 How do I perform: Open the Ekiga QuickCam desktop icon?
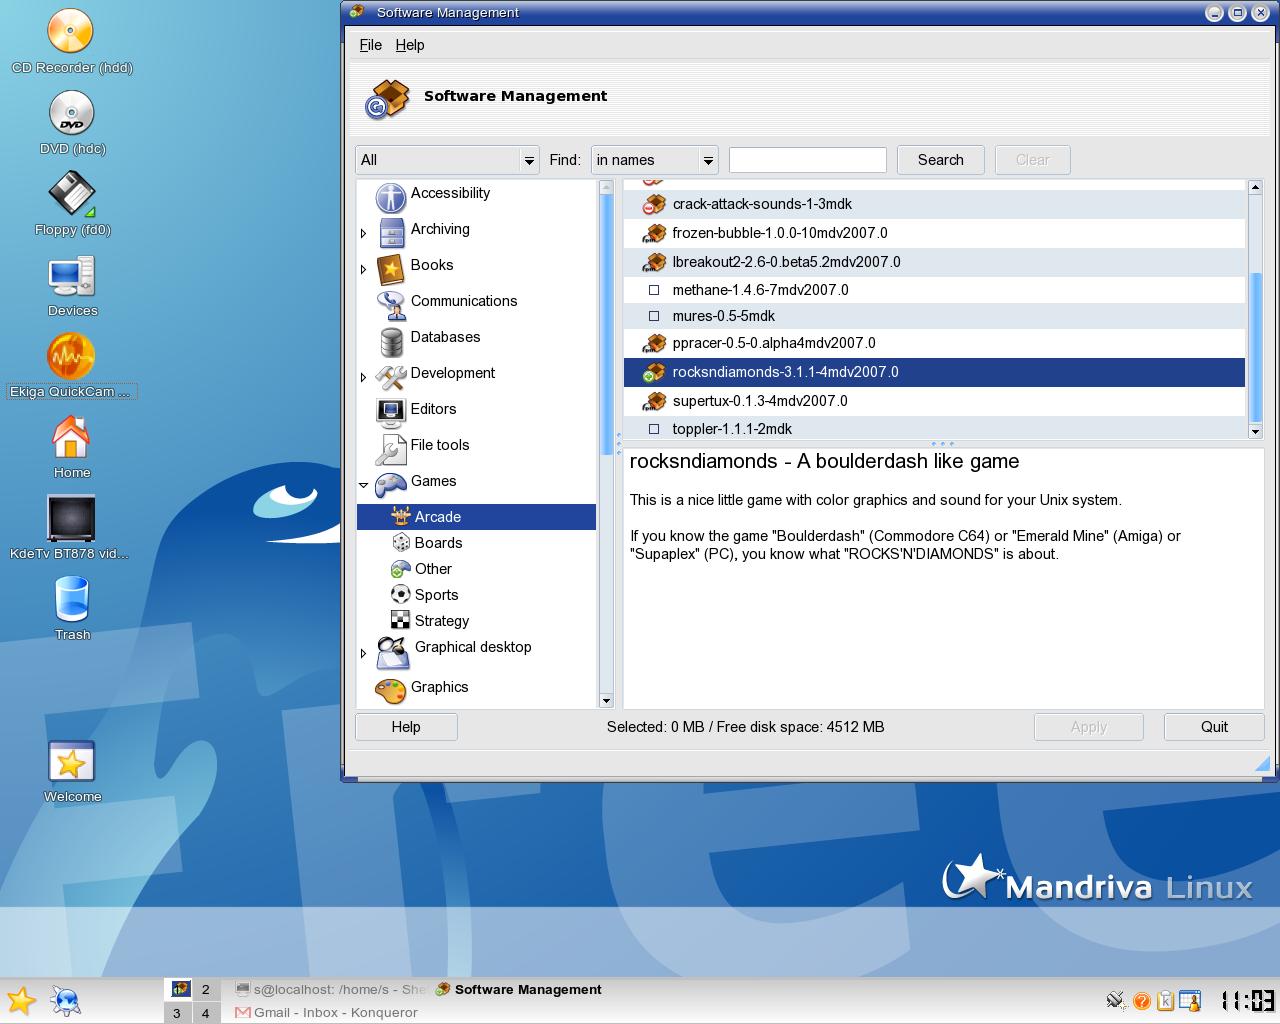pos(71,355)
